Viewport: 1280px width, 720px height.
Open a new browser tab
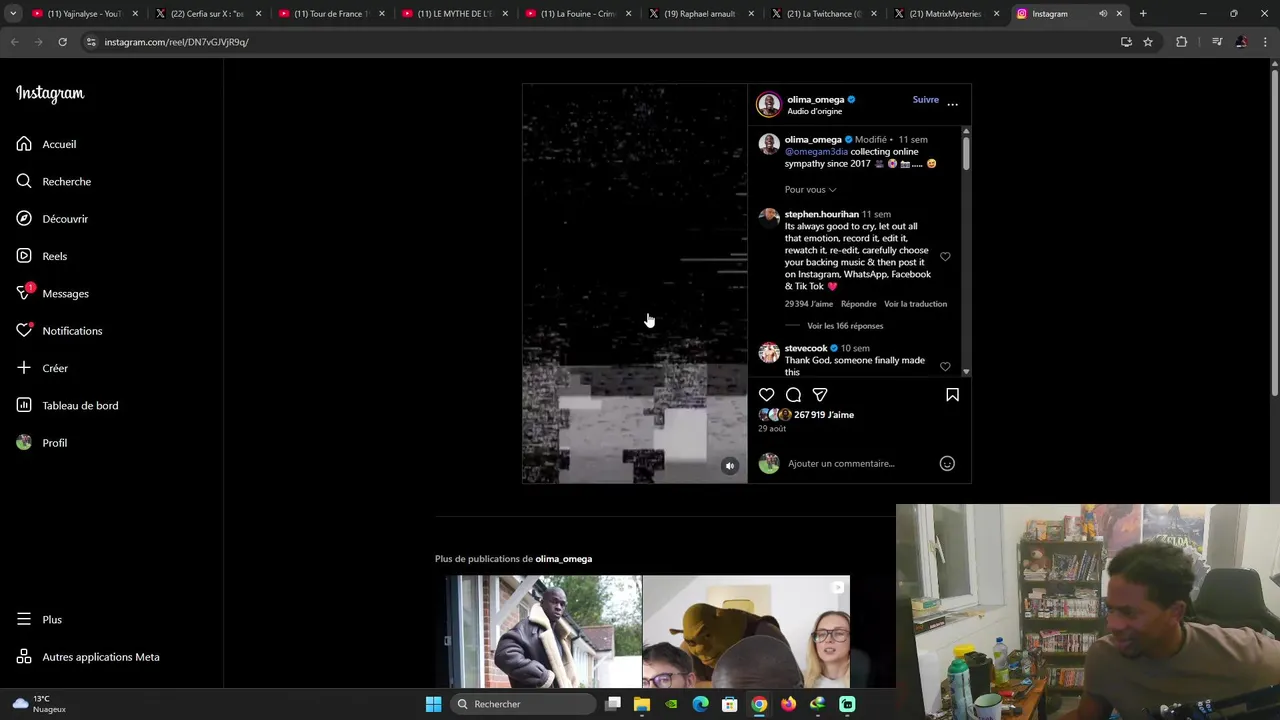[x=1143, y=14]
